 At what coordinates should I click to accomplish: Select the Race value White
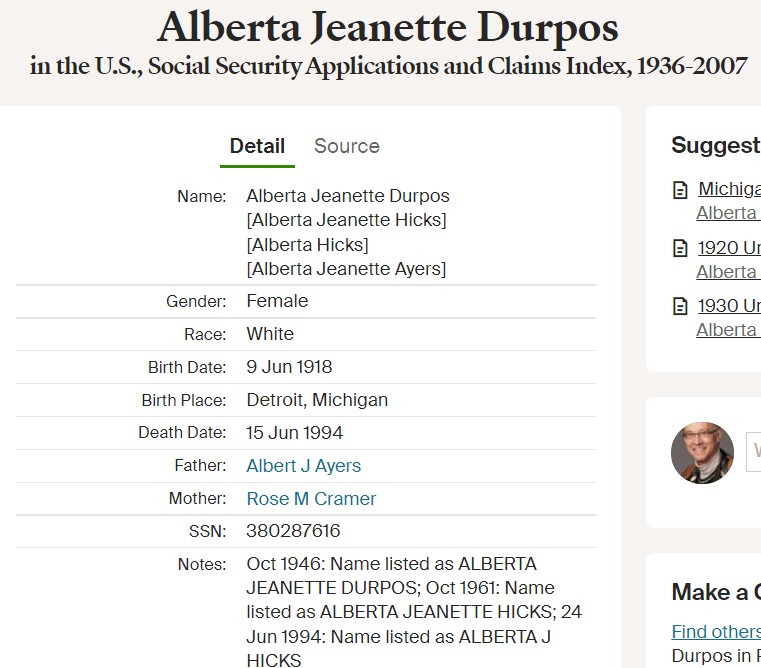270,334
